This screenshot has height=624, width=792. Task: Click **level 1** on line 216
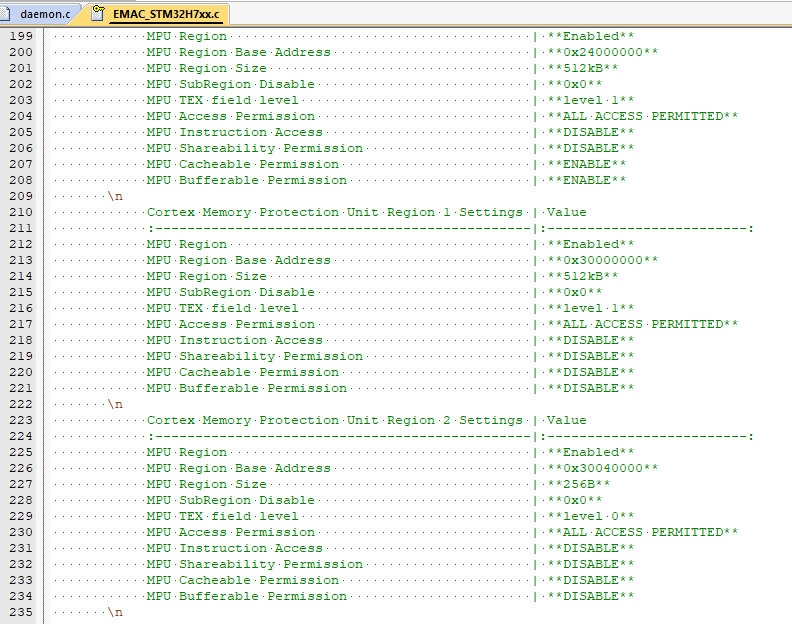(x=590, y=308)
